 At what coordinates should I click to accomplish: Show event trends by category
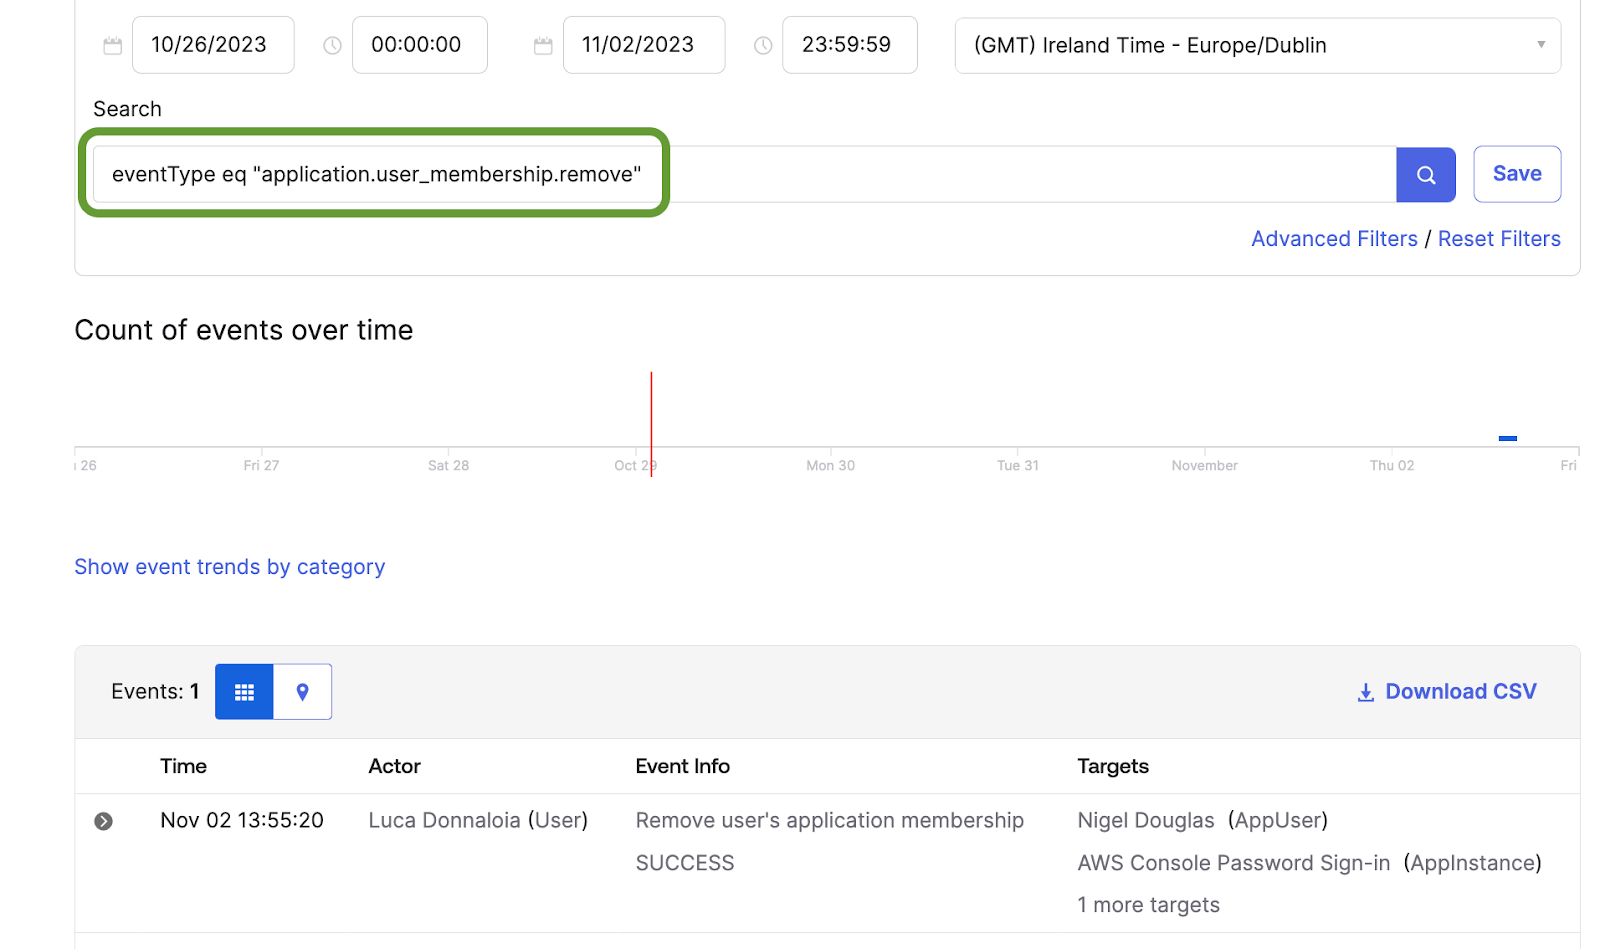(x=229, y=567)
